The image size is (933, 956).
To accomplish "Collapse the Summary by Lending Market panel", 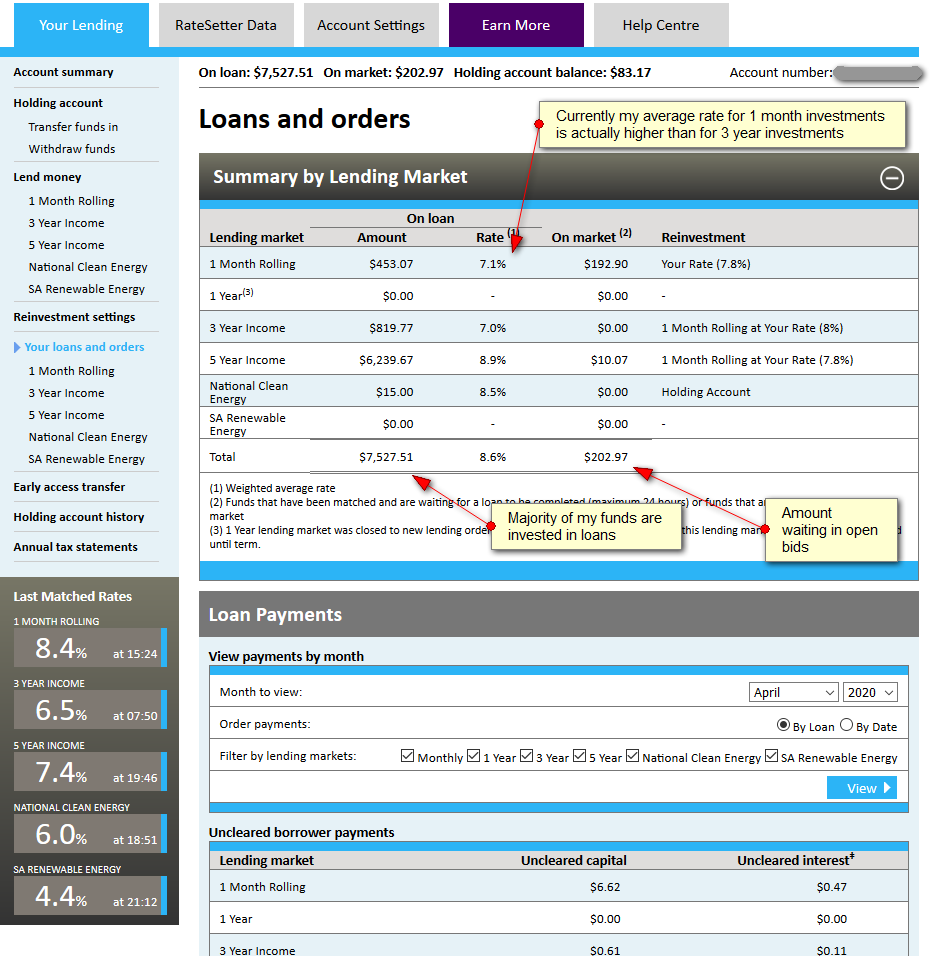I will point(892,178).
